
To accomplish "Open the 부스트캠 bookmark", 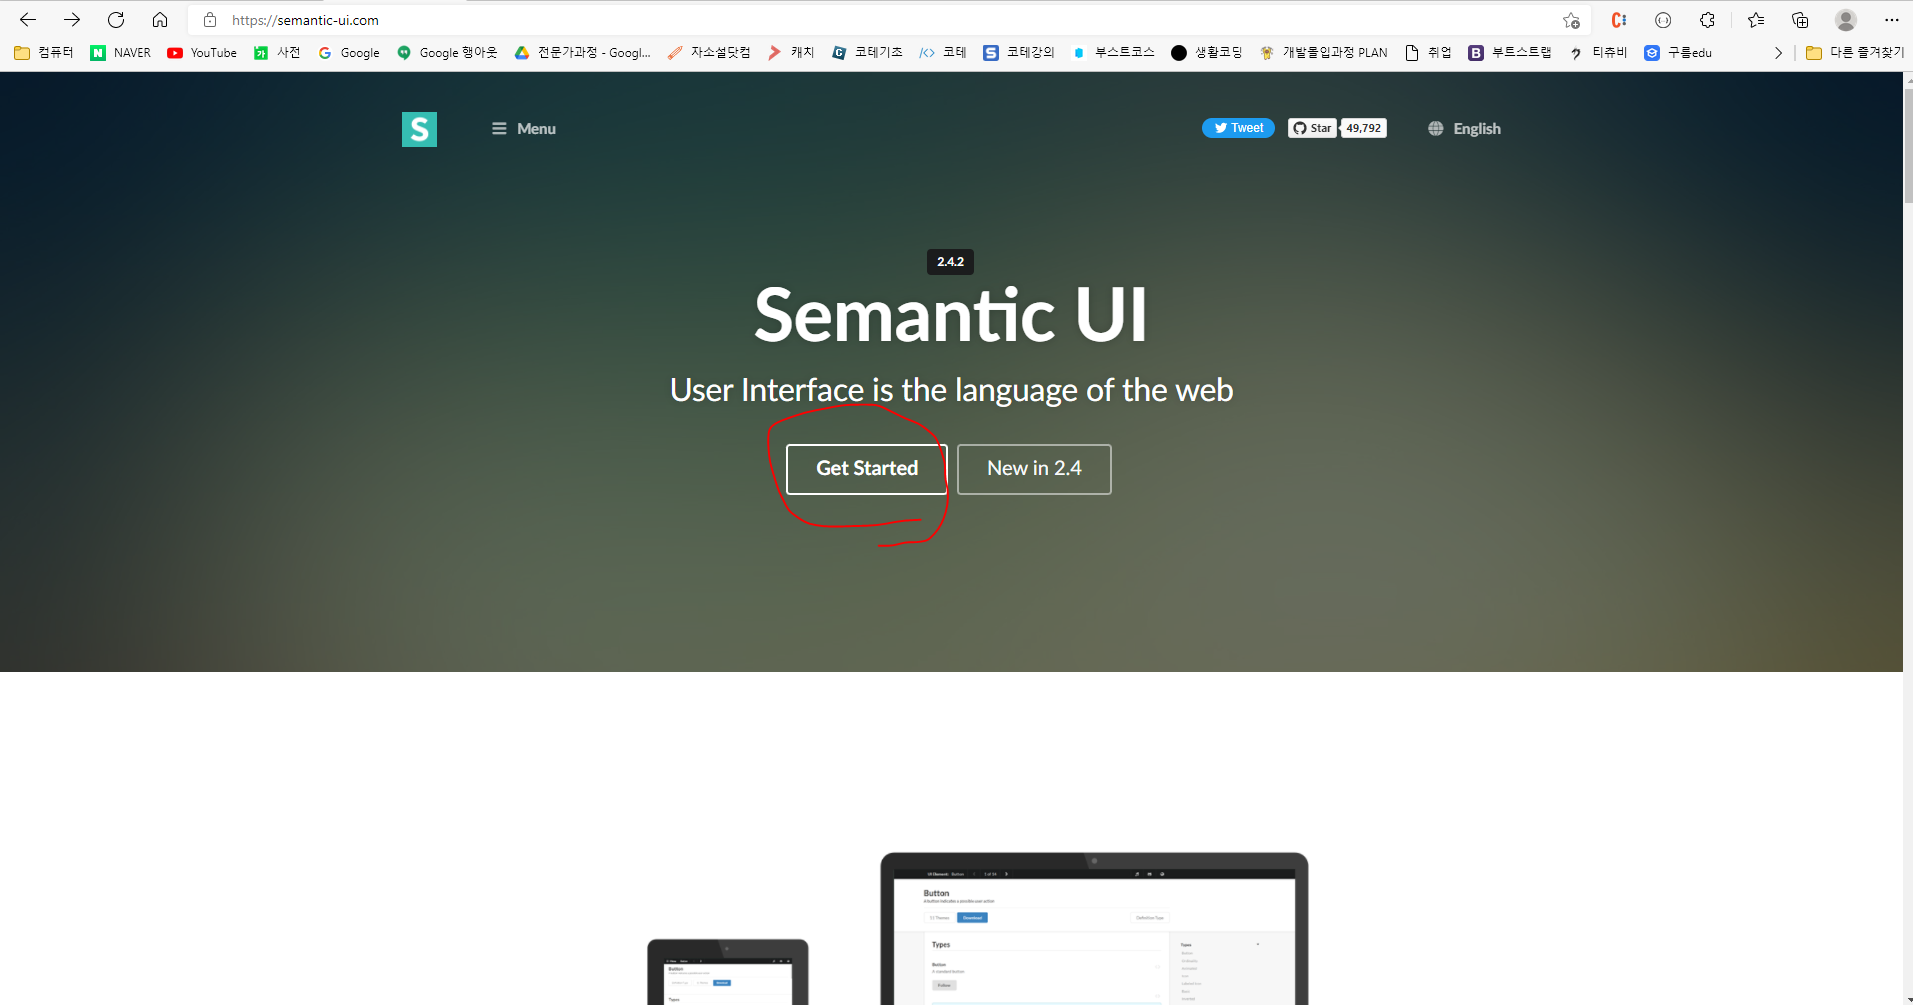I will tap(1510, 53).
